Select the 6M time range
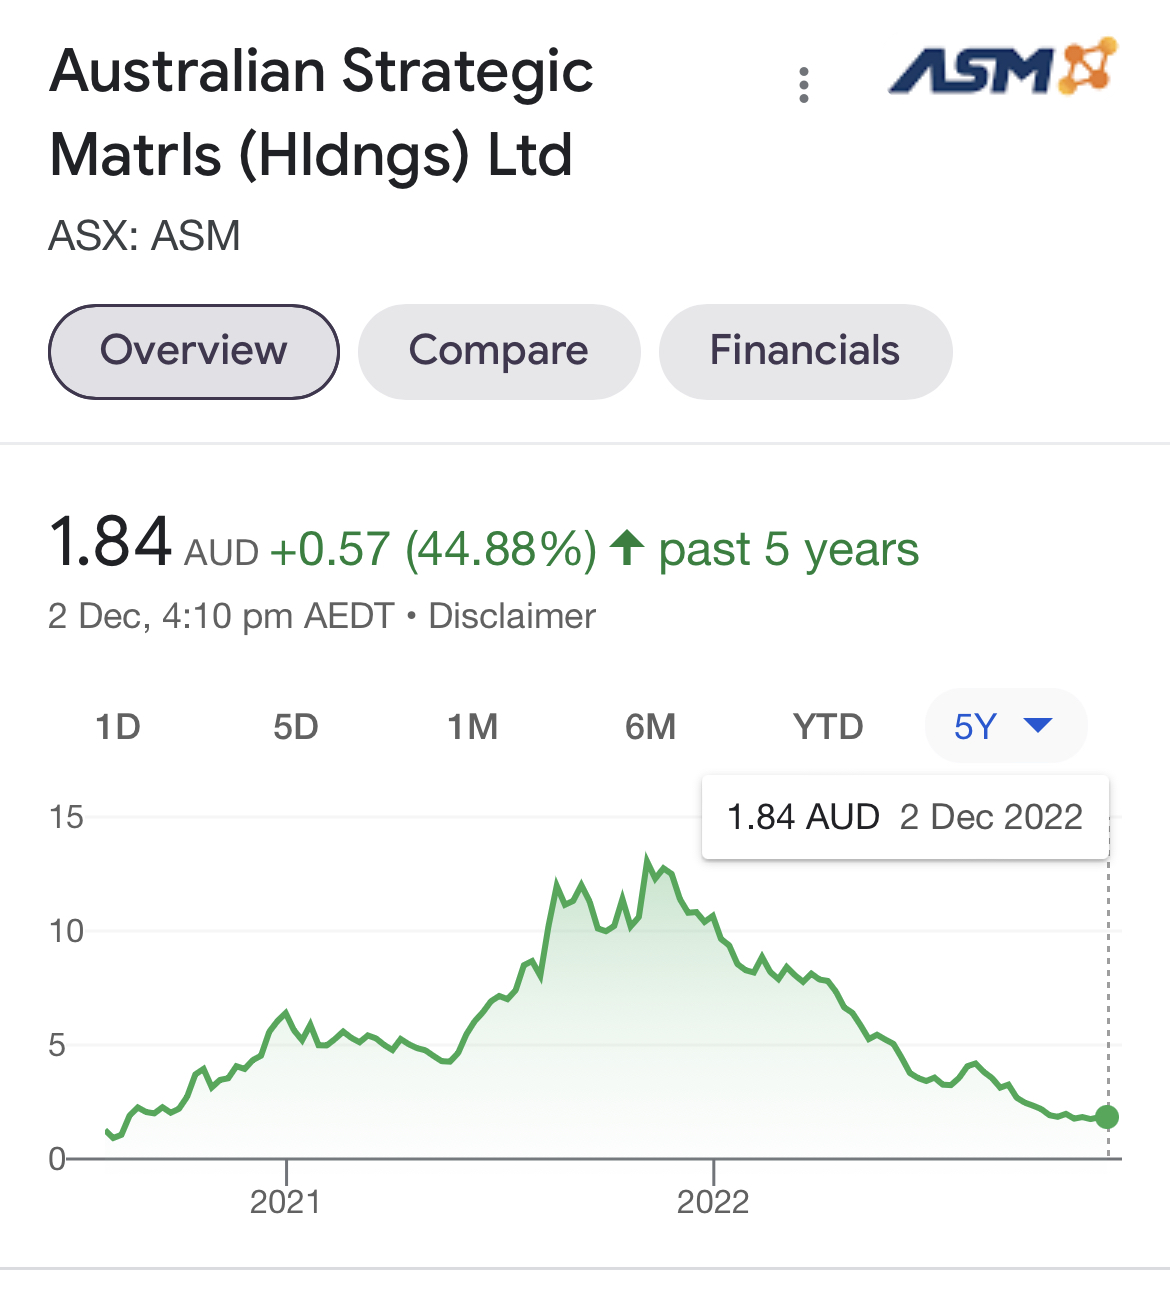Viewport: 1170px width, 1297px height. [651, 726]
